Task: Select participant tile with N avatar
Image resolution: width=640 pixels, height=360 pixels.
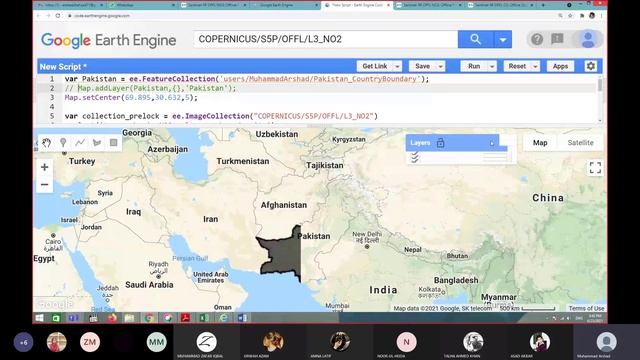Action: tap(407, 342)
